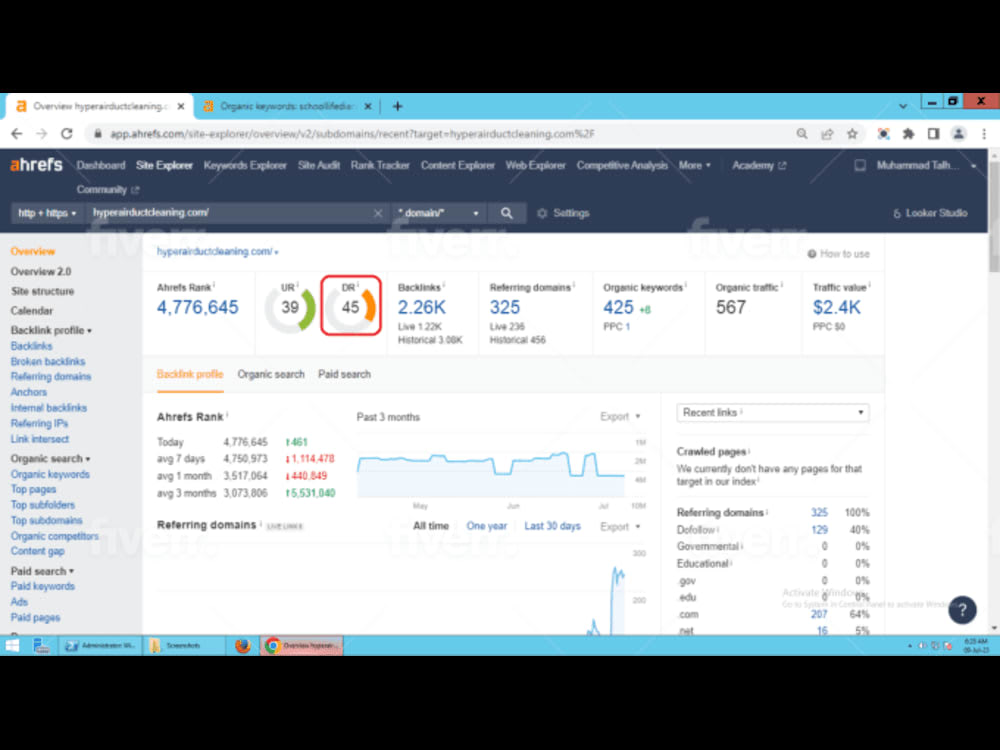Image resolution: width=1000 pixels, height=750 pixels.
Task: Open Firefox from the taskbar
Action: (x=242, y=645)
